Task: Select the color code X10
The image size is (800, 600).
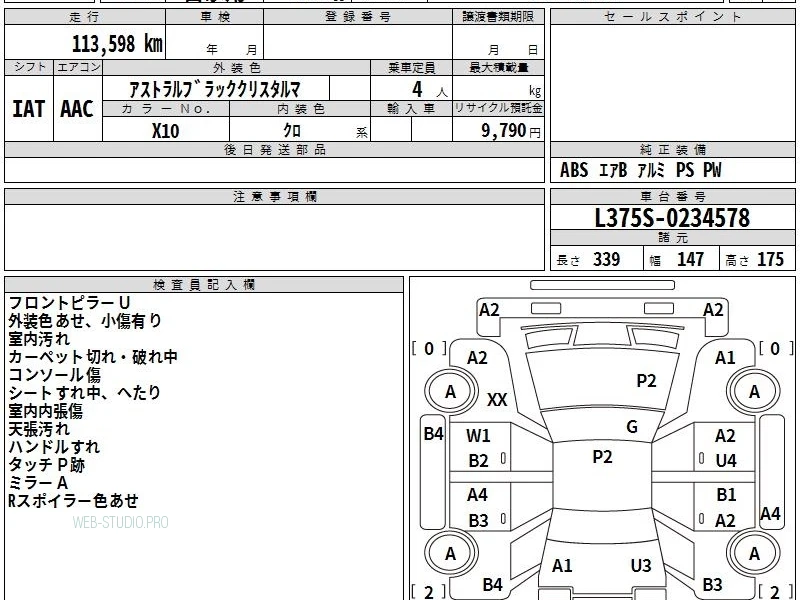Action: click(x=165, y=131)
